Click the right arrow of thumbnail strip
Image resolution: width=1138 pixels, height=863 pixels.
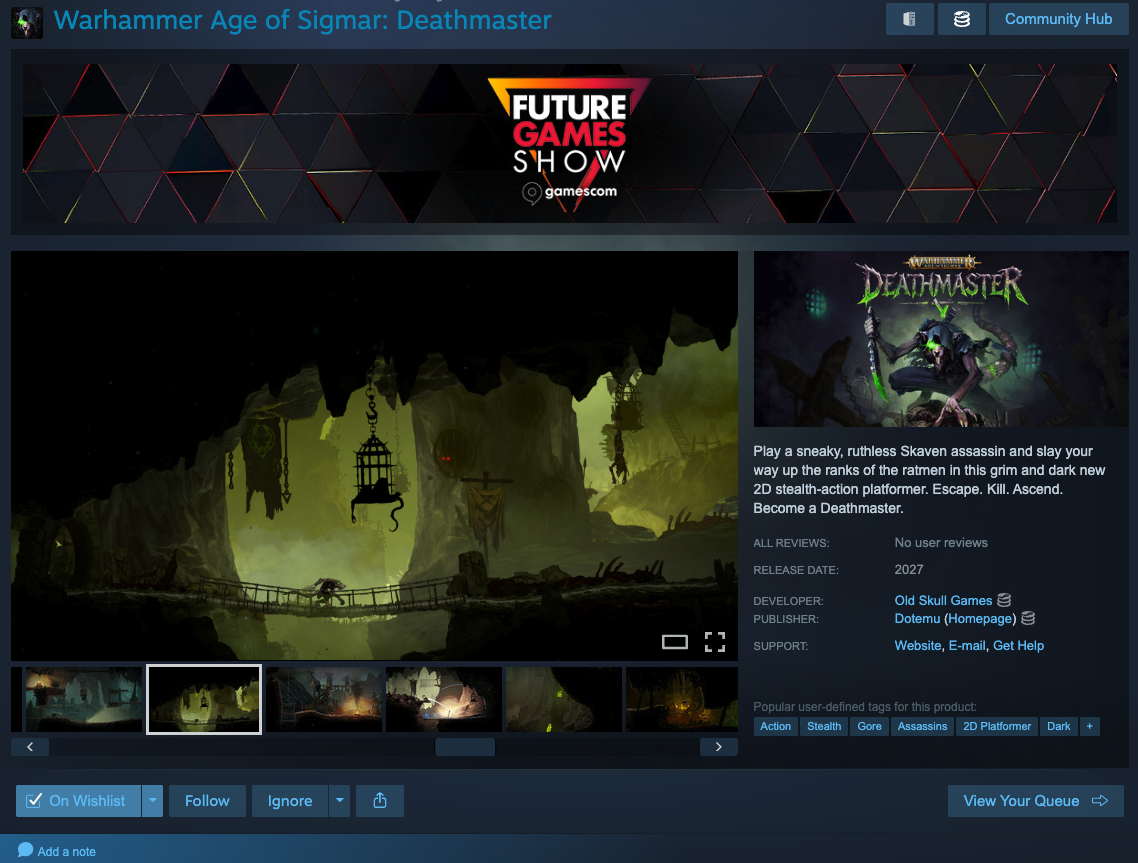pos(719,747)
